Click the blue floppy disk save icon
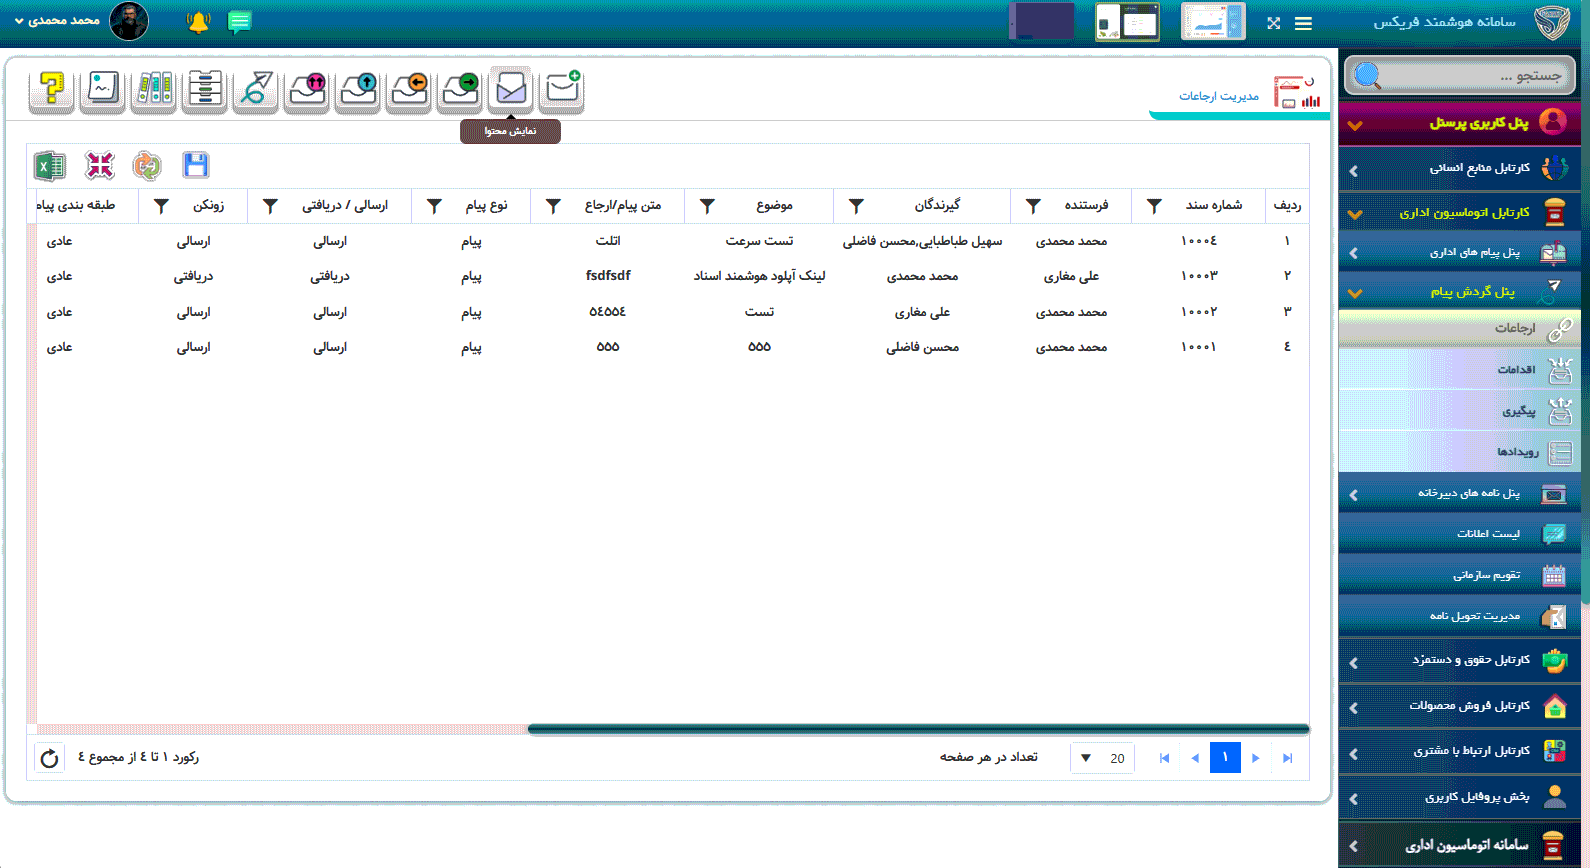The height and width of the screenshot is (868, 1590). [x=196, y=166]
